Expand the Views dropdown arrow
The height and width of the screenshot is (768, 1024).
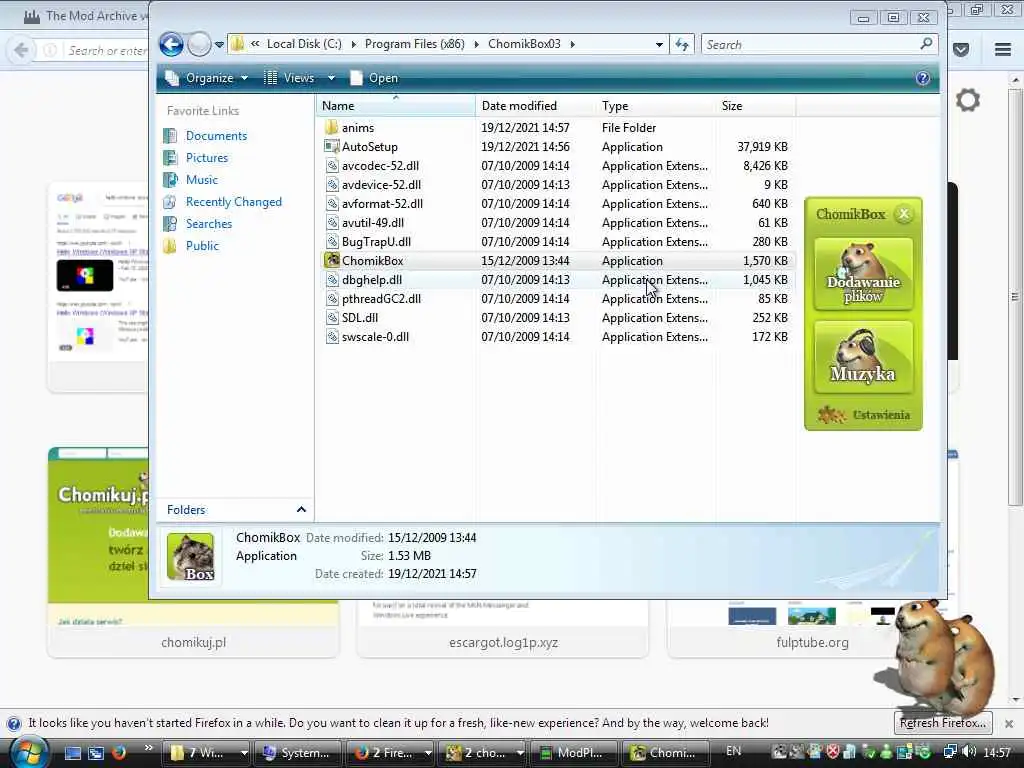331,78
